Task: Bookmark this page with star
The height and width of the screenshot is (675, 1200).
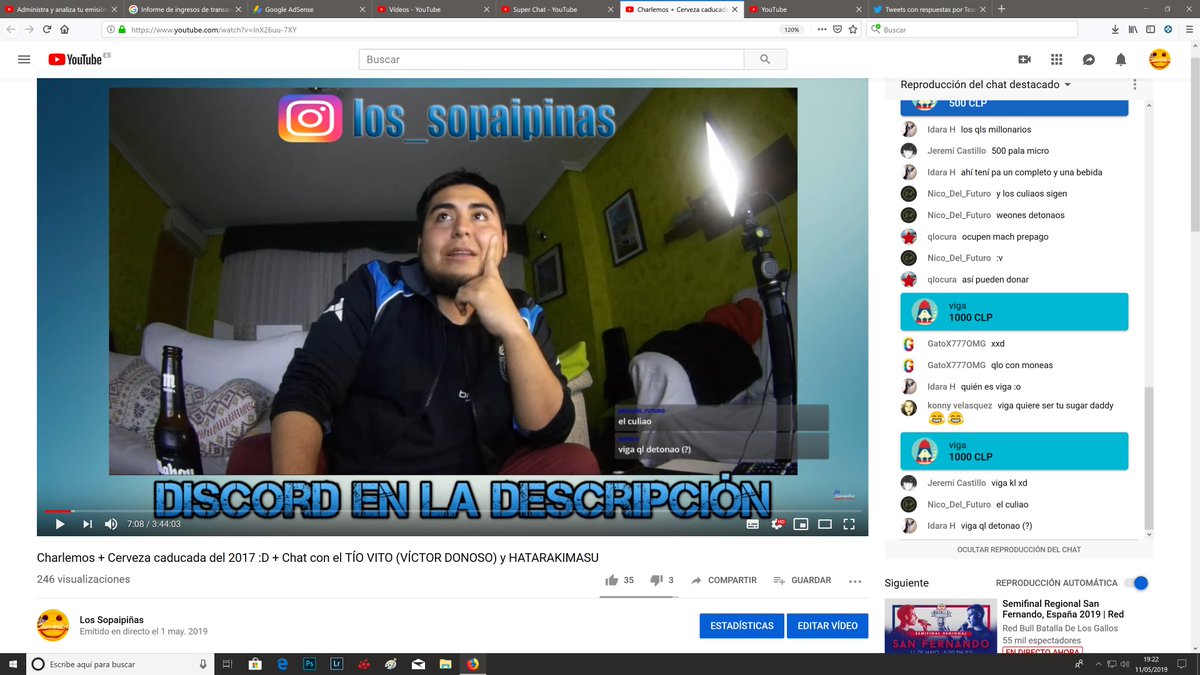Action: (853, 30)
